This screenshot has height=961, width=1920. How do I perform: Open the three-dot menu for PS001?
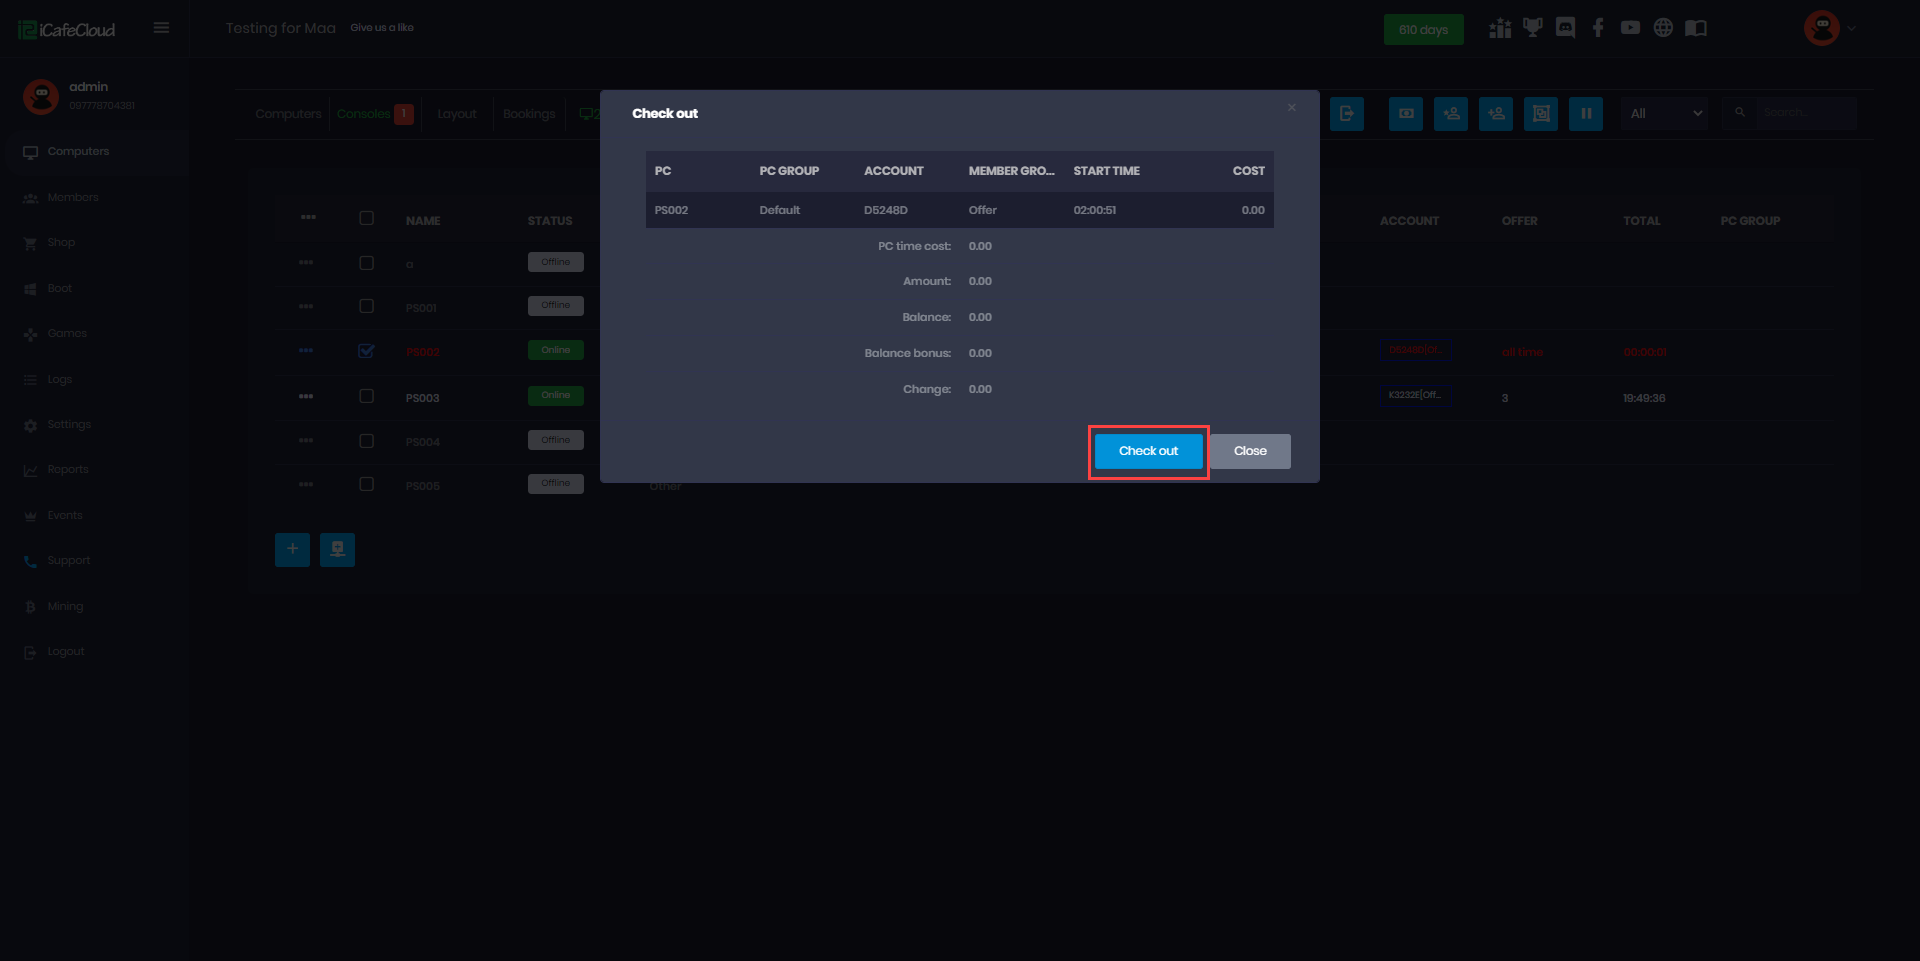pyautogui.click(x=306, y=306)
